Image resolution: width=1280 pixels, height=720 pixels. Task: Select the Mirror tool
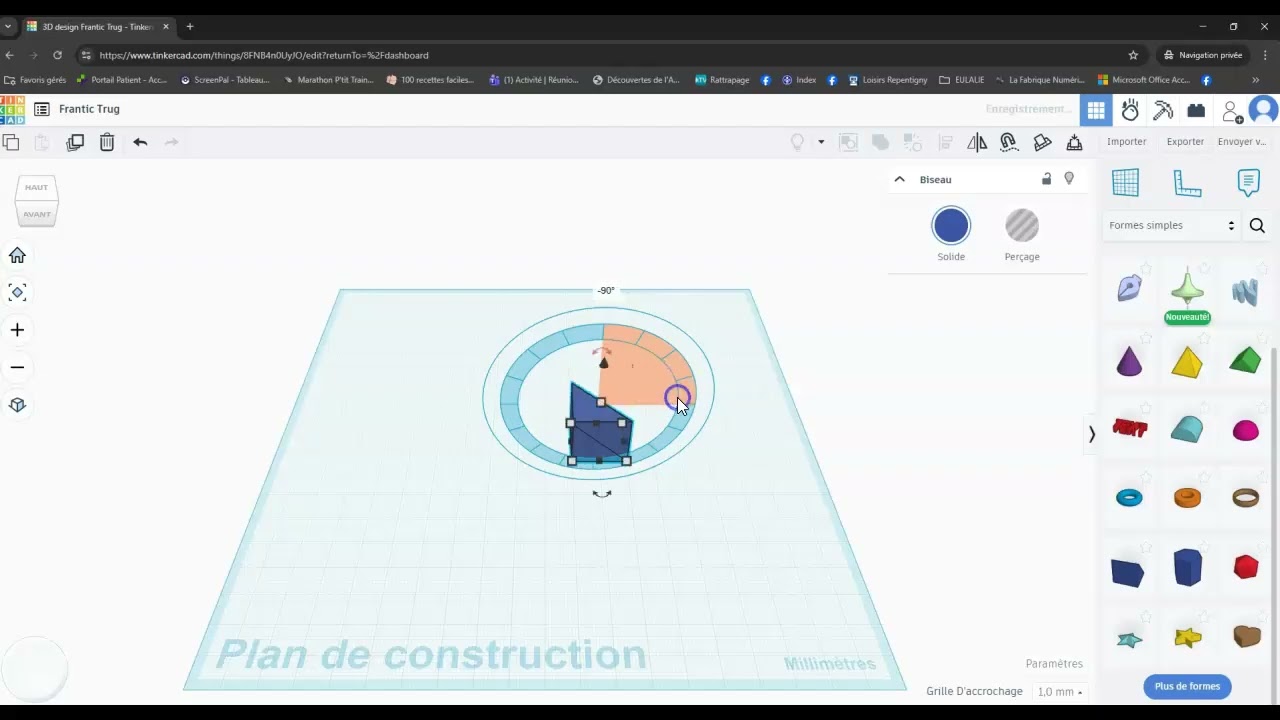tap(977, 142)
